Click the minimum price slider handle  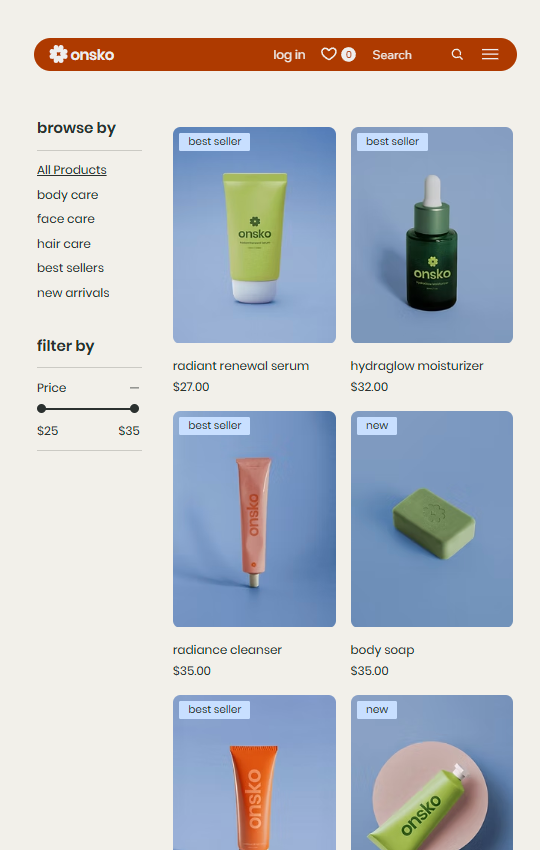click(42, 409)
